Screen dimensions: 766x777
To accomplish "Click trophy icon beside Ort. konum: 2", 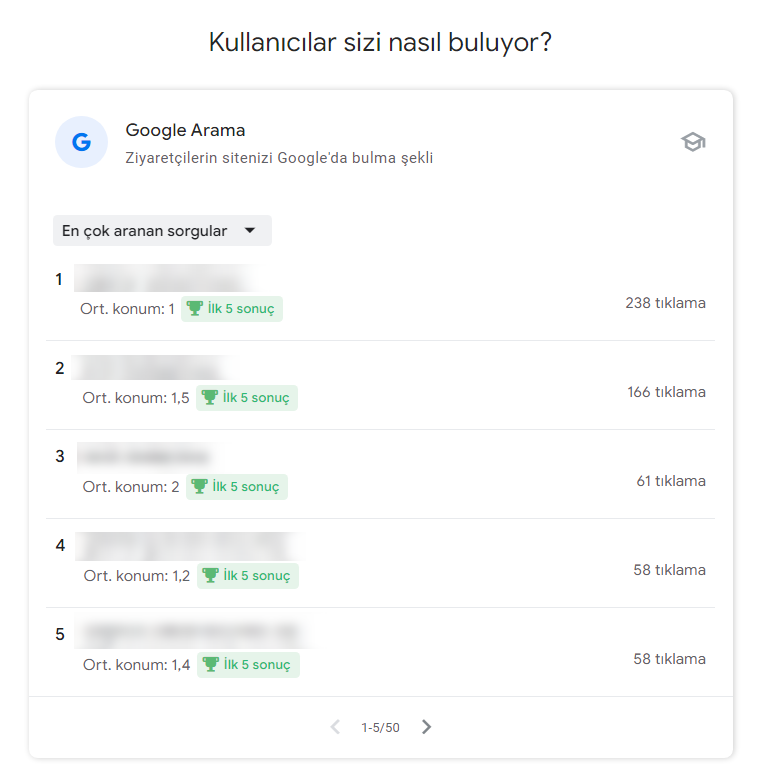I will [x=199, y=486].
